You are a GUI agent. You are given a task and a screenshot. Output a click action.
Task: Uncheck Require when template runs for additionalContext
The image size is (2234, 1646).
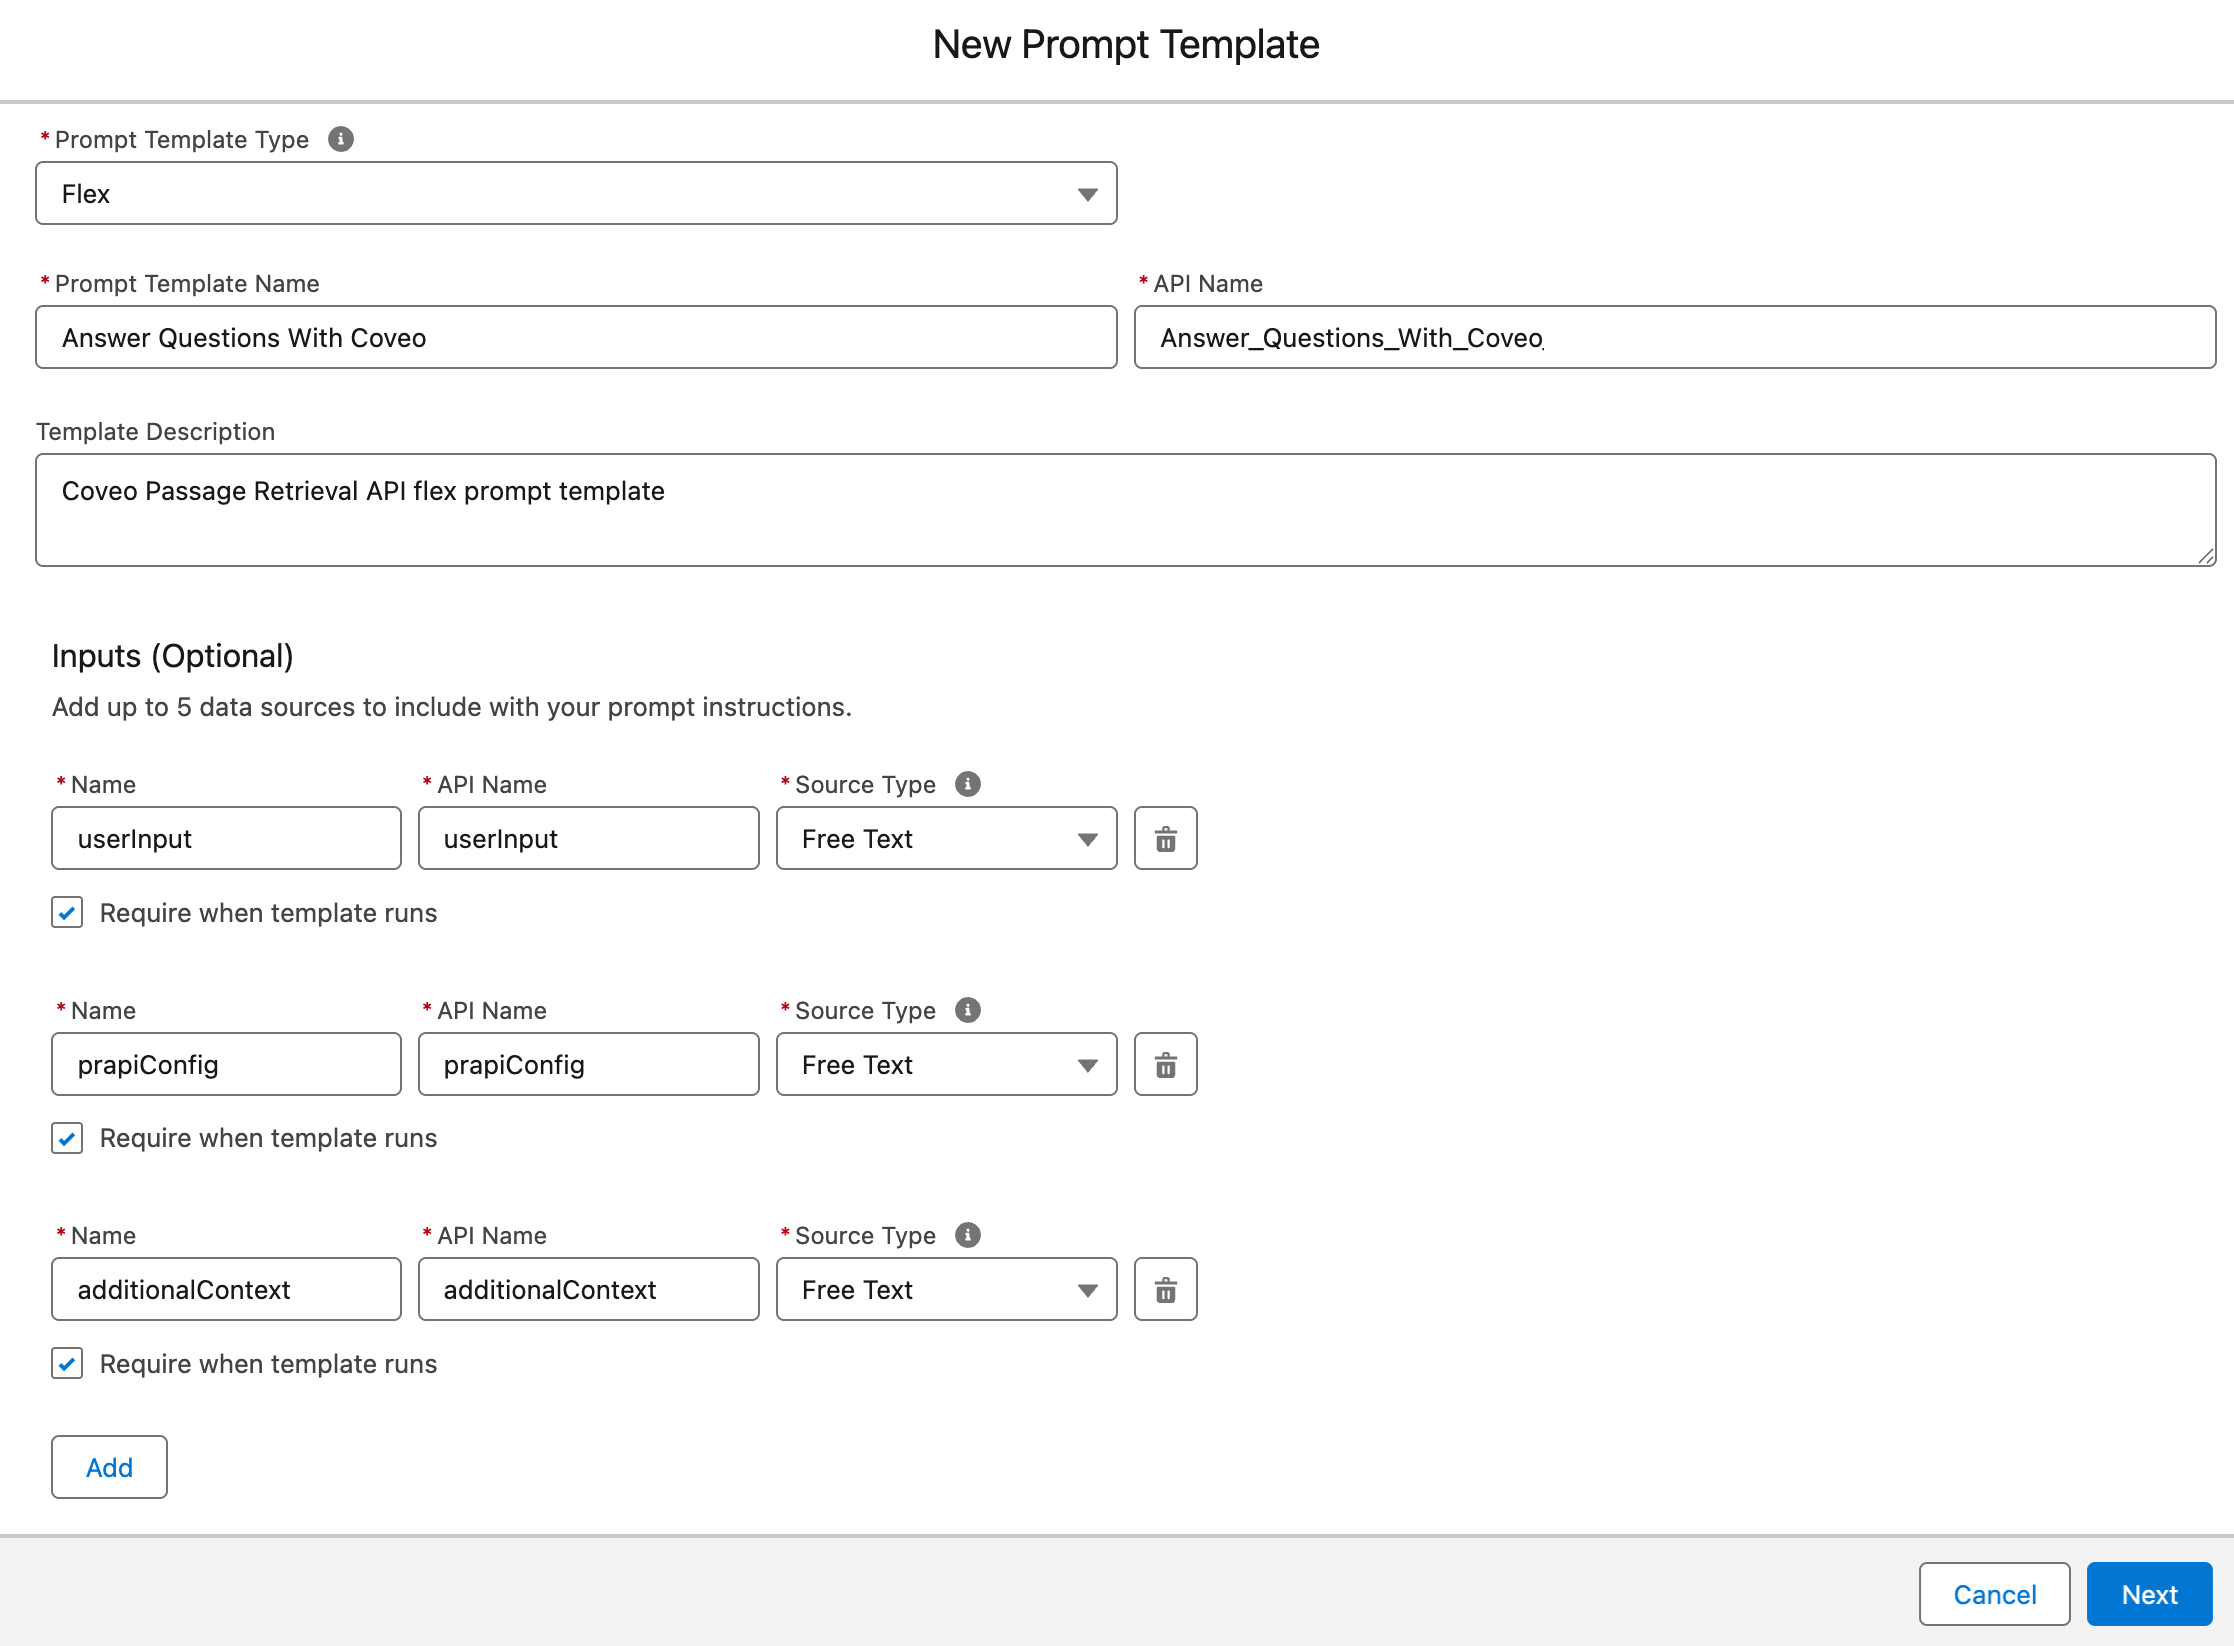click(67, 1364)
